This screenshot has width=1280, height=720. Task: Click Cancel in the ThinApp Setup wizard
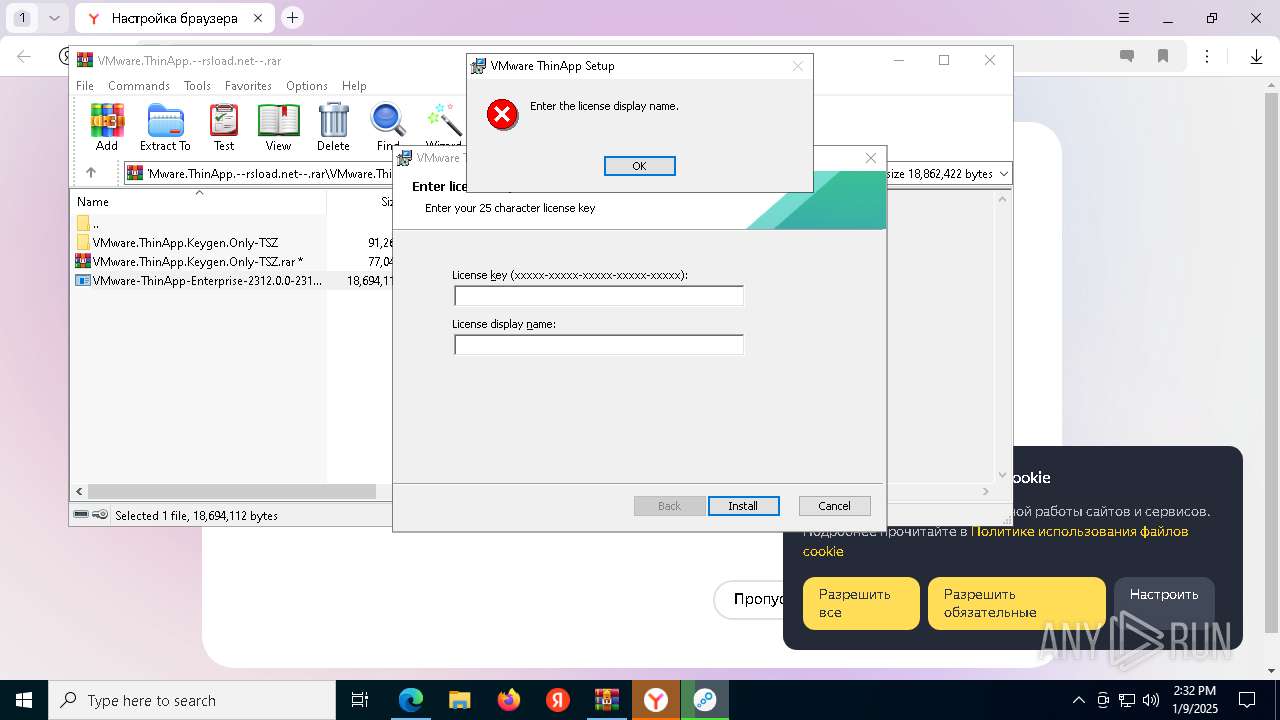[834, 506]
